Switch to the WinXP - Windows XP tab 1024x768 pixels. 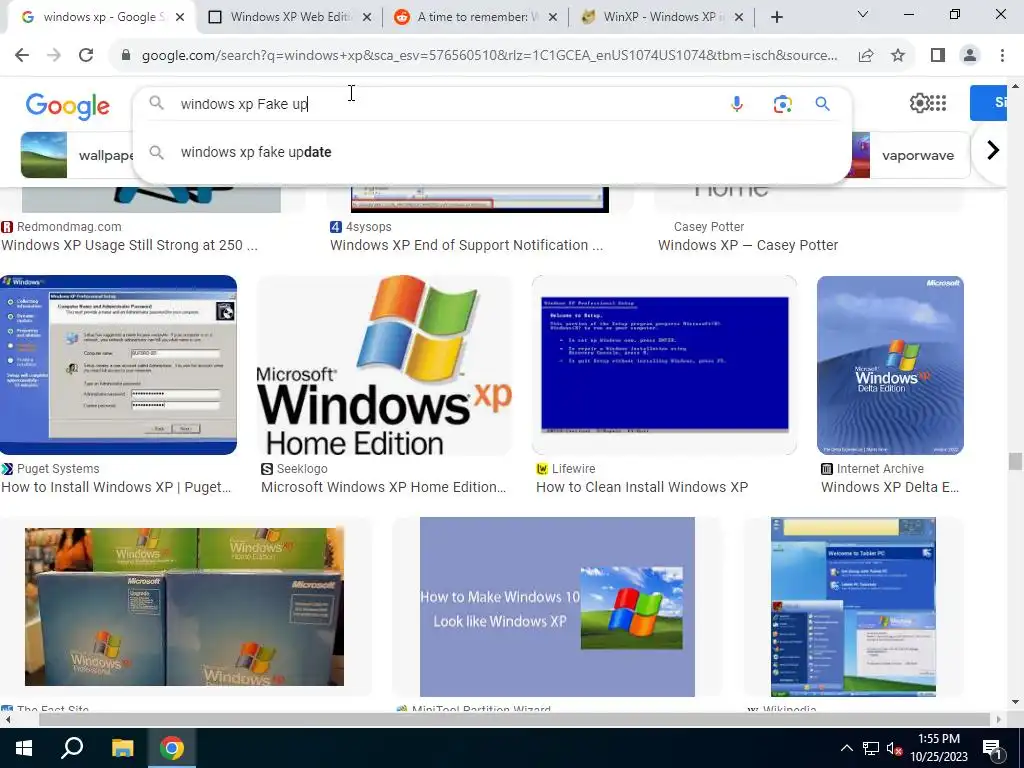click(664, 17)
